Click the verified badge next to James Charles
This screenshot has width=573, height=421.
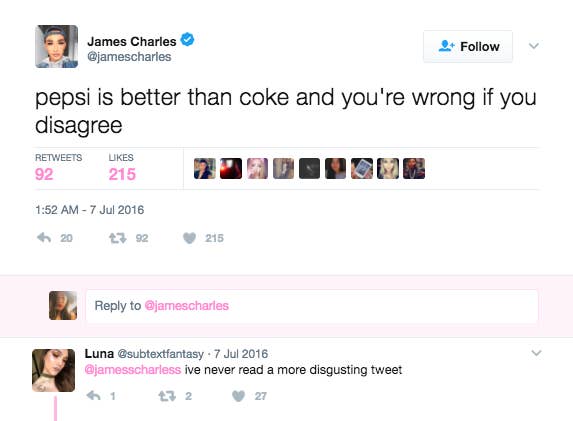coord(187,39)
